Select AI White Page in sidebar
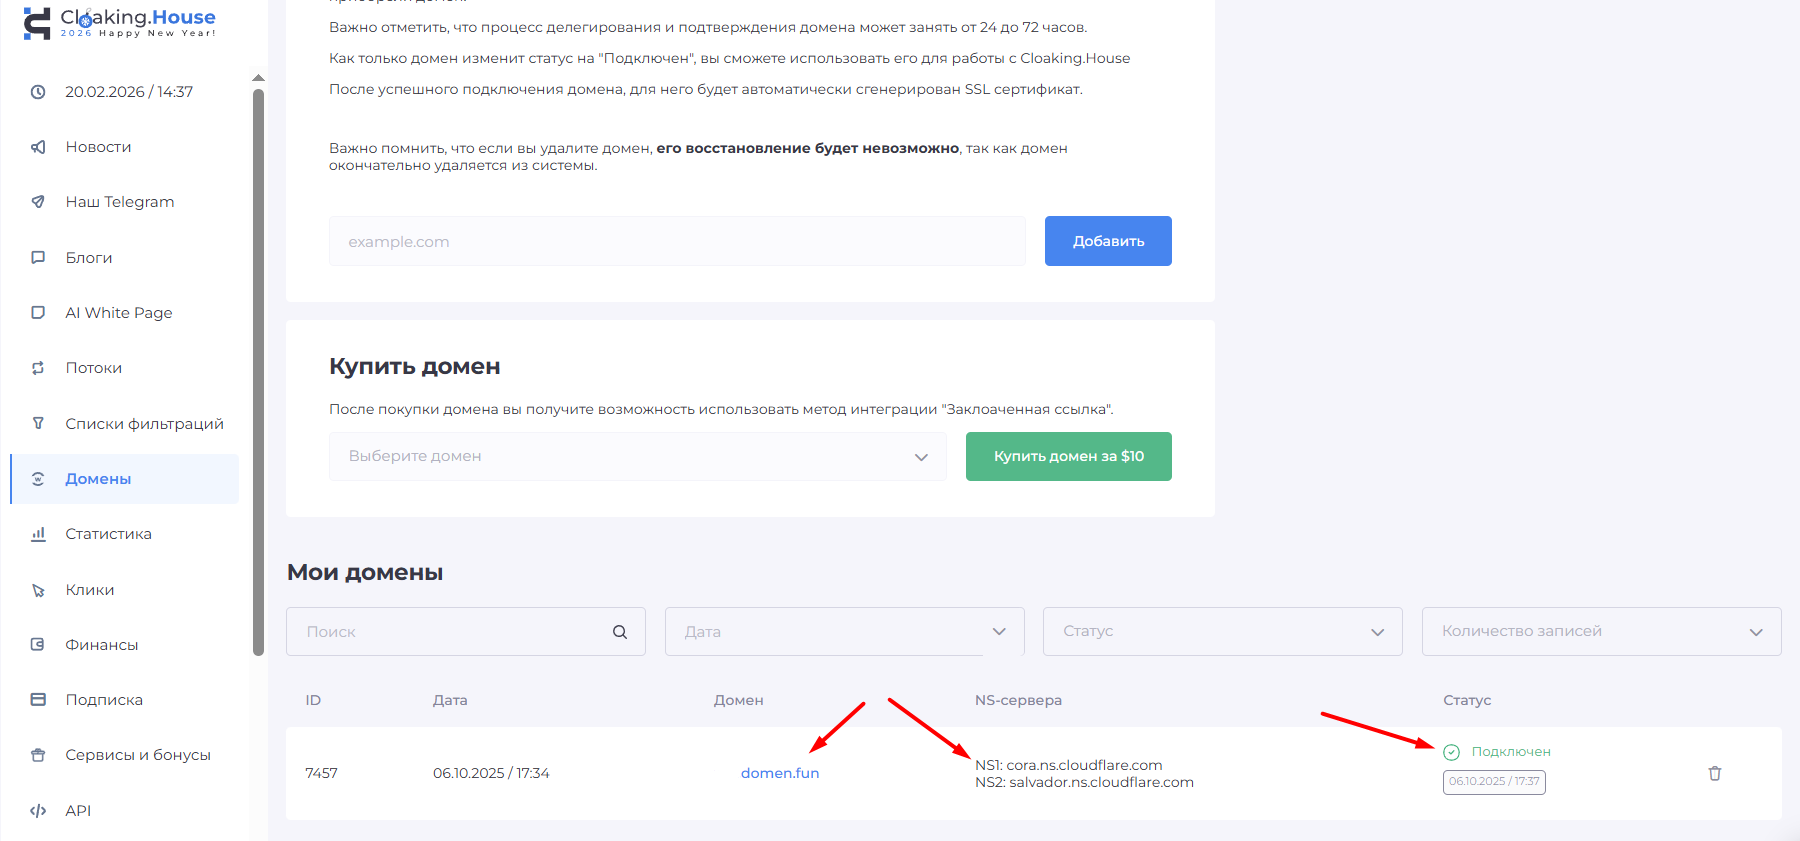 118,313
